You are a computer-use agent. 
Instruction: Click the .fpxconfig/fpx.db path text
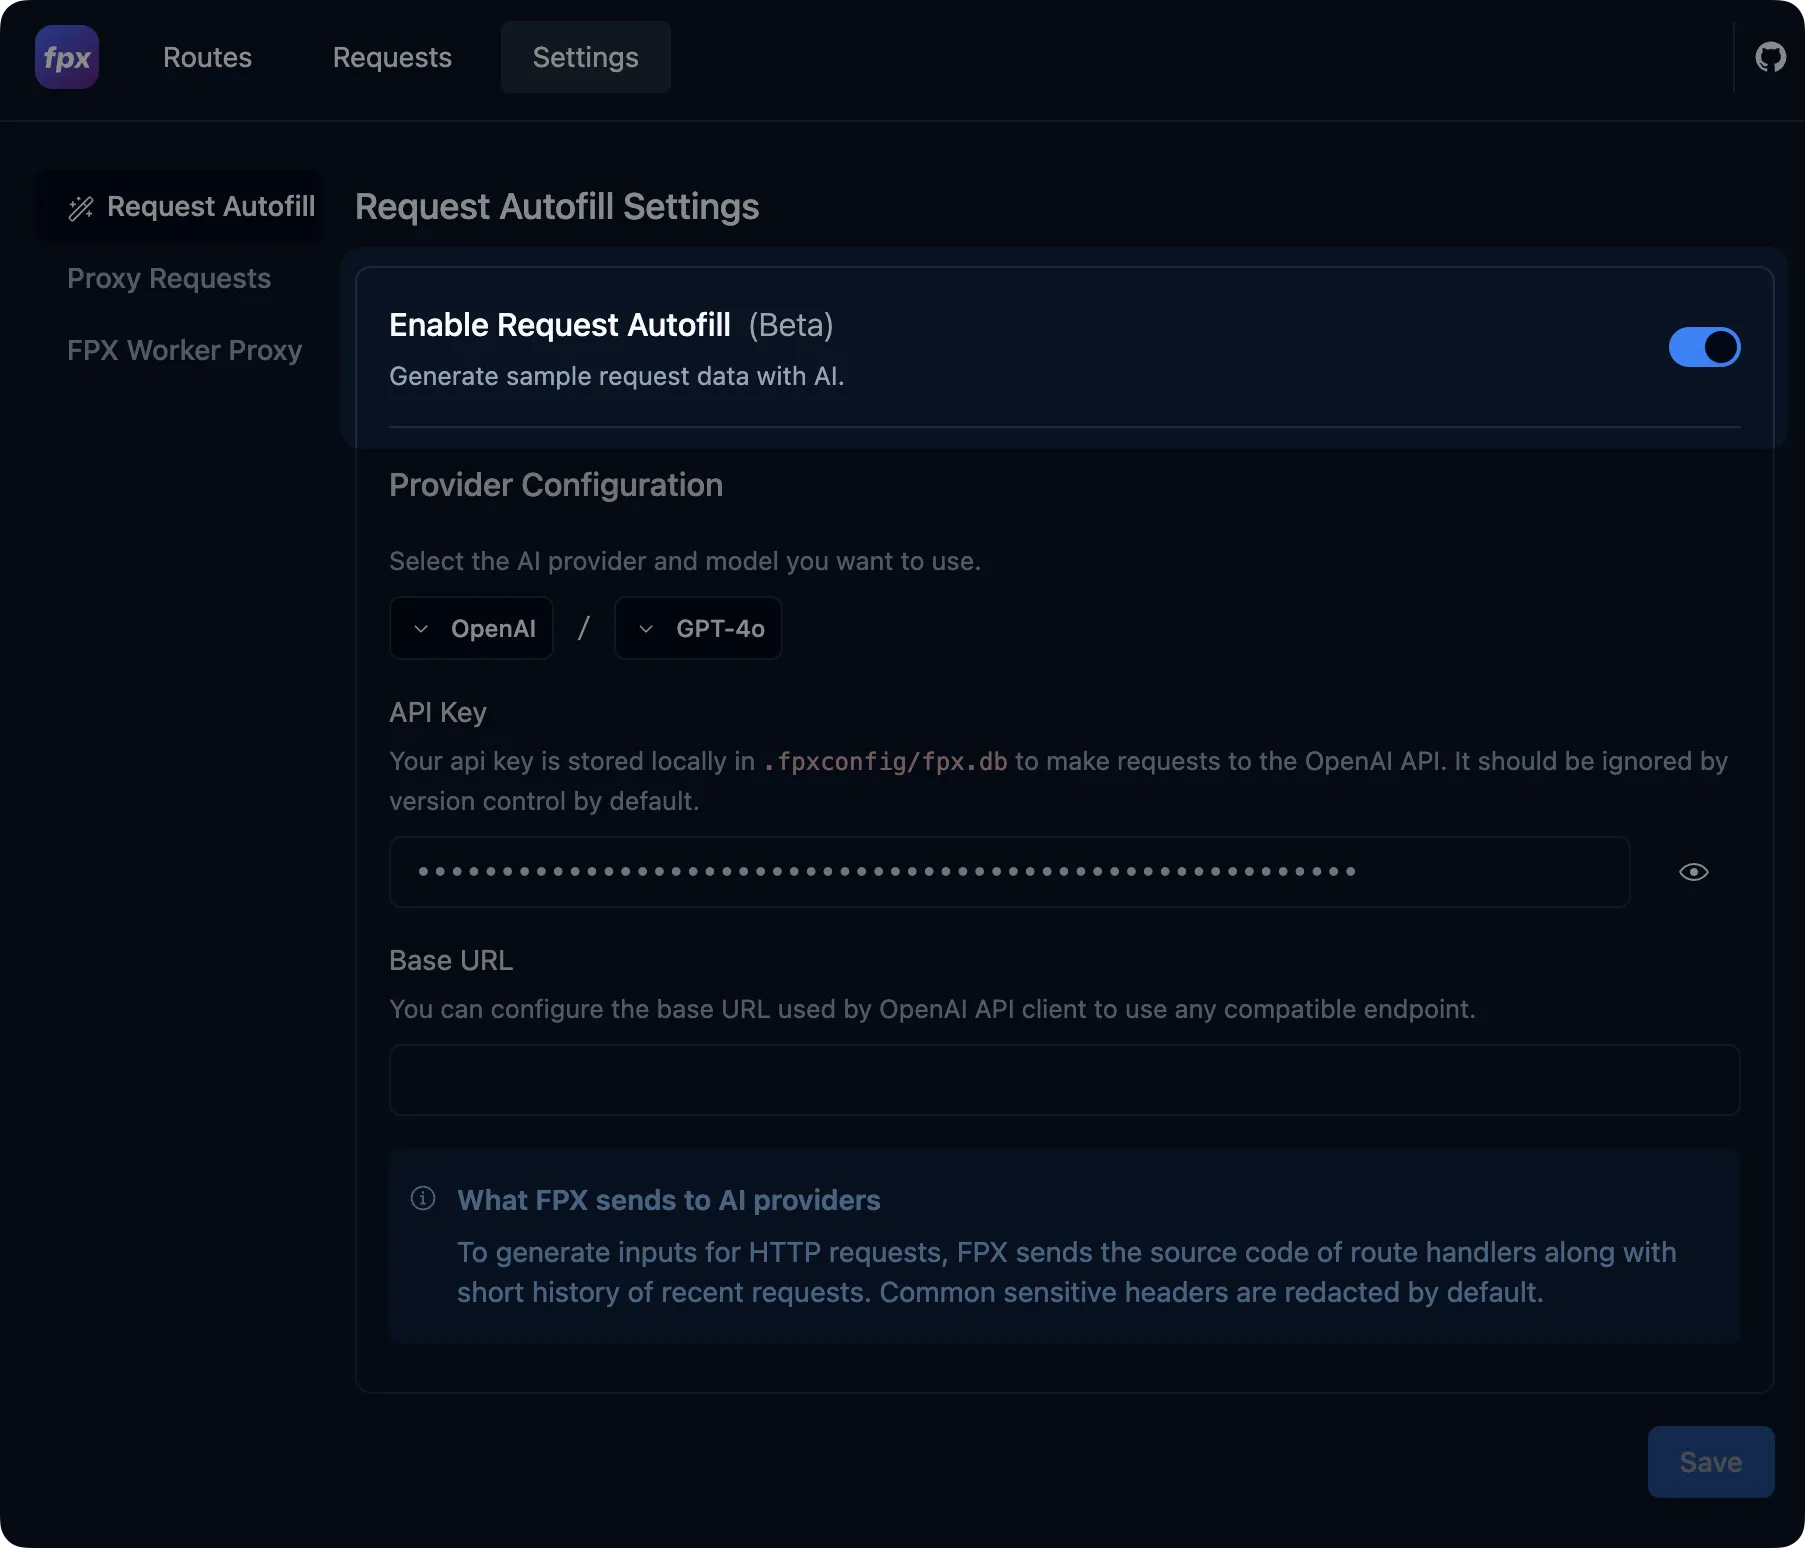point(885,762)
